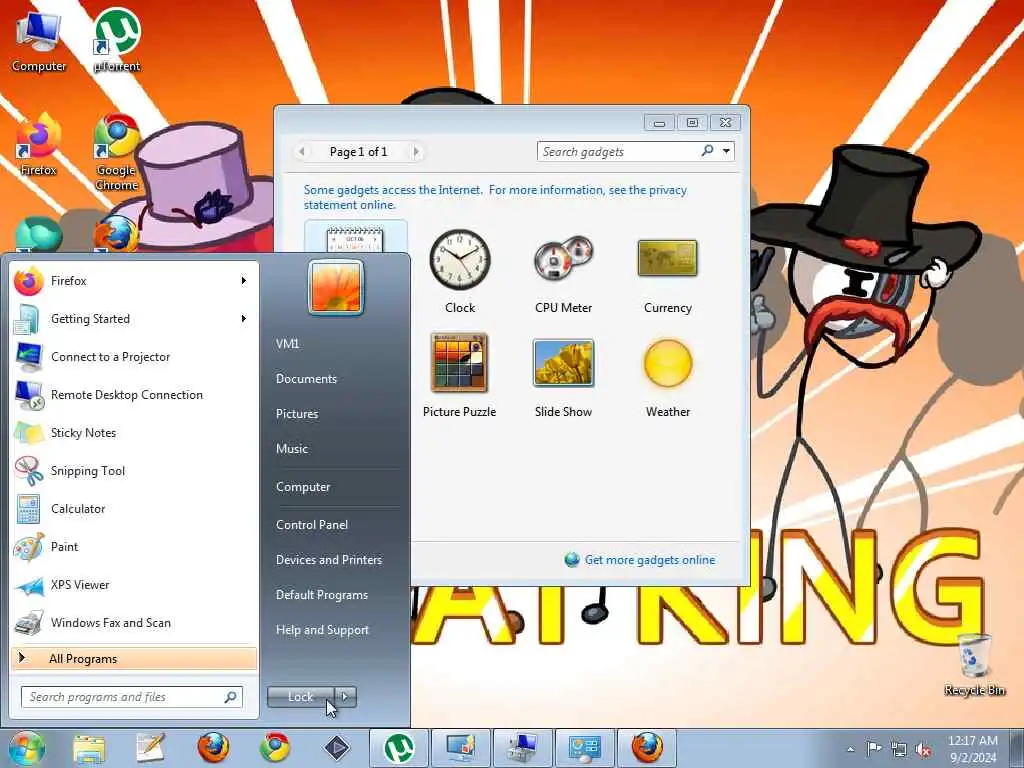The image size is (1024, 768).
Task: Click the Windows Start orb
Action: point(27,748)
